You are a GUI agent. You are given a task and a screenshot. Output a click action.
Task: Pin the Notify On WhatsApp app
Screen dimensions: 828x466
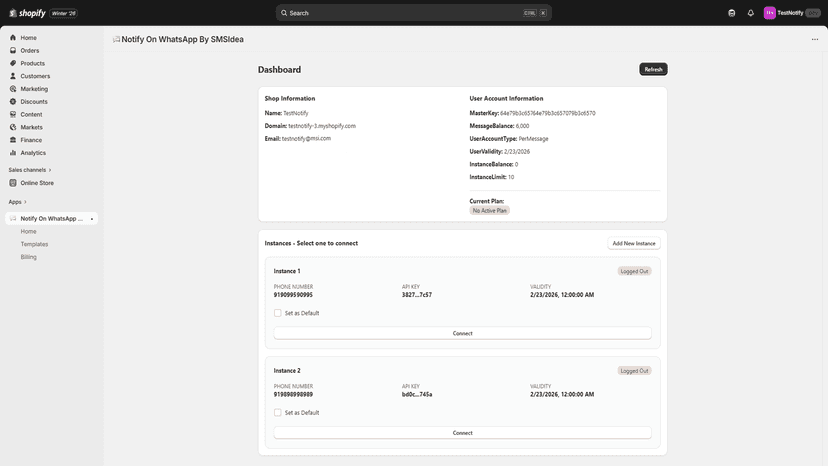92,219
